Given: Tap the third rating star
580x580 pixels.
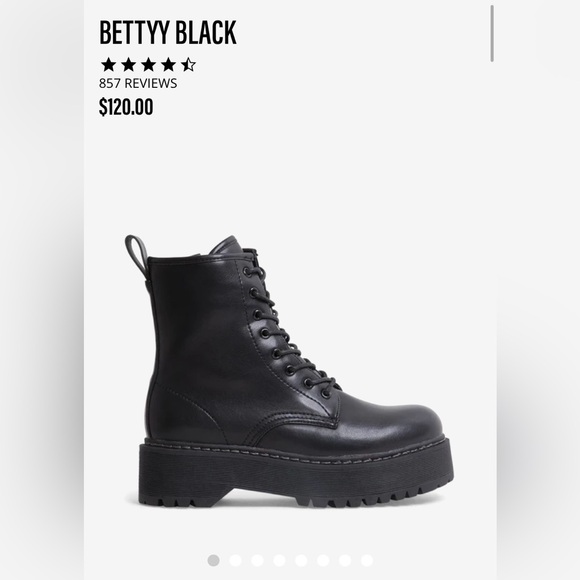Looking at the screenshot, I should point(148,64).
